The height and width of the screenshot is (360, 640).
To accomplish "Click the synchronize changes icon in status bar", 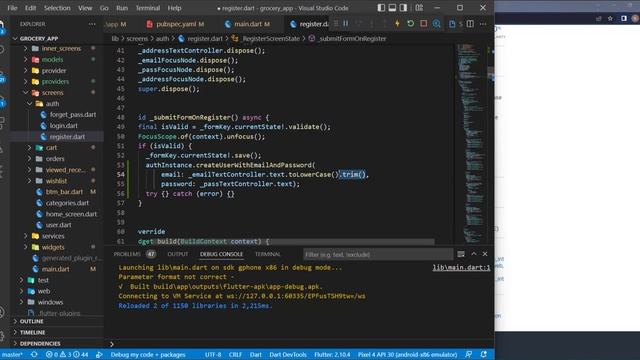I will point(34,354).
